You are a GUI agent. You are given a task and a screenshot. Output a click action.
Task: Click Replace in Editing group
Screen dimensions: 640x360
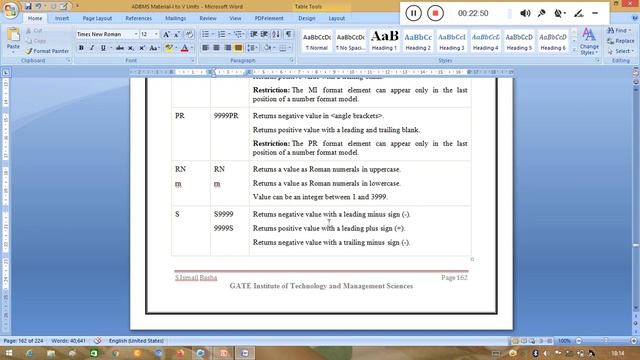(x=620, y=41)
